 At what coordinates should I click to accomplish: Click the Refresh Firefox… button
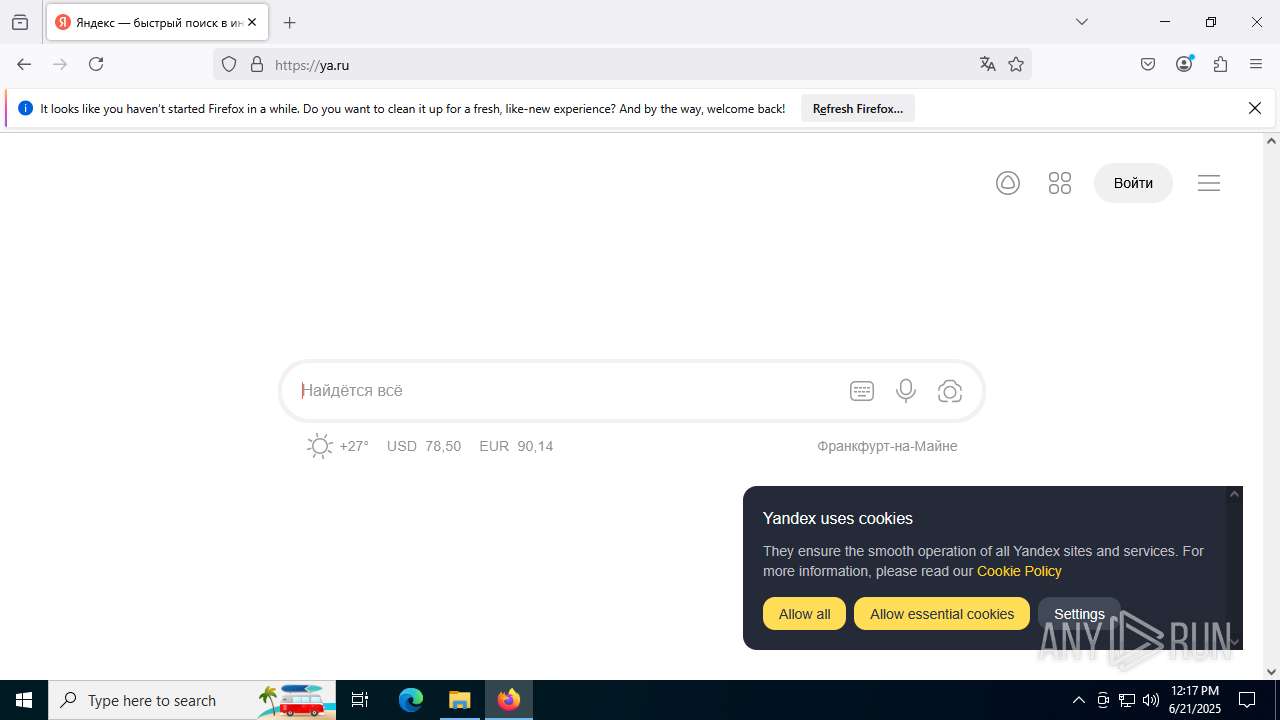[858, 109]
